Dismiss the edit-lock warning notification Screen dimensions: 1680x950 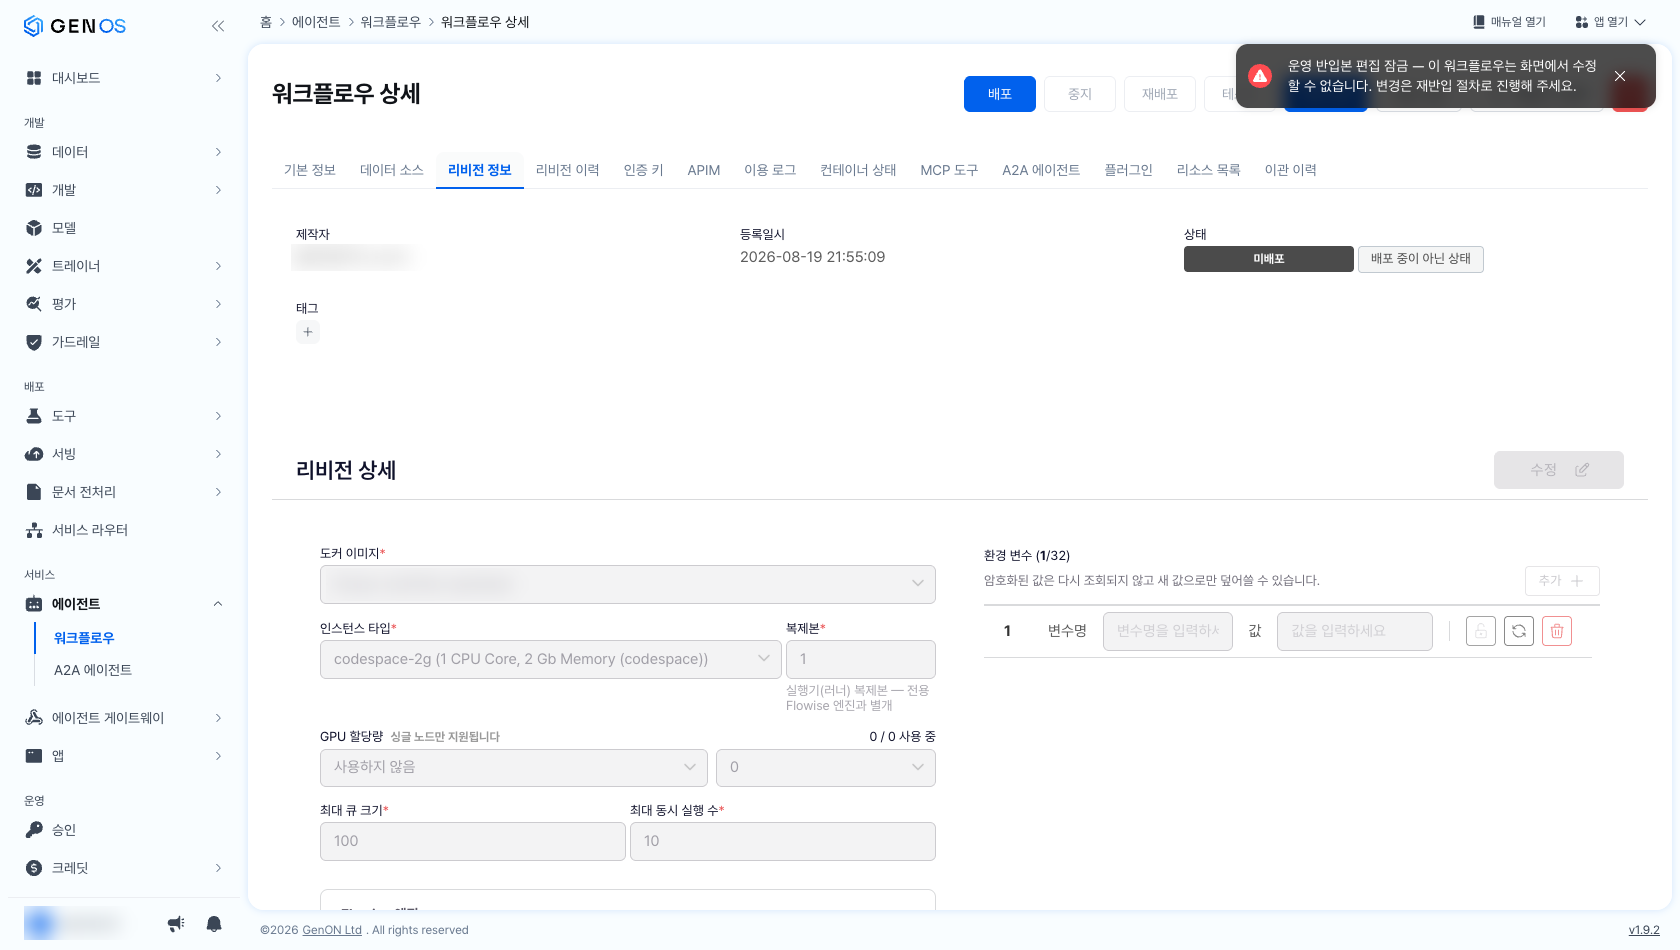coord(1620,76)
